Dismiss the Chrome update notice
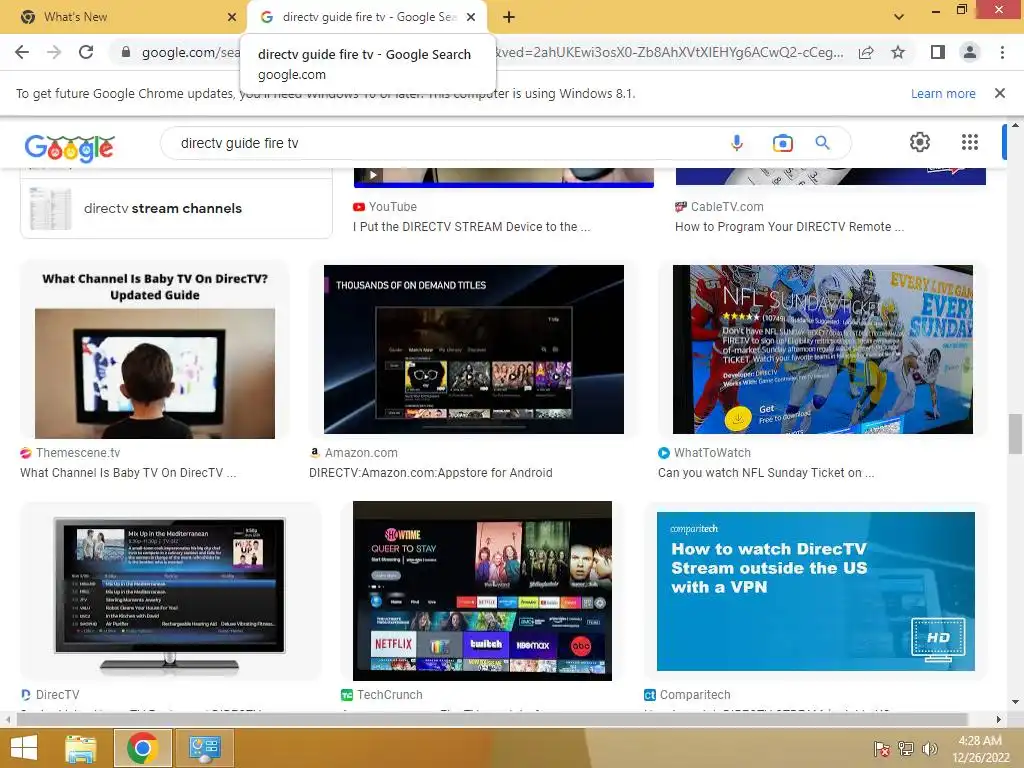This screenshot has width=1024, height=768. [x=999, y=93]
